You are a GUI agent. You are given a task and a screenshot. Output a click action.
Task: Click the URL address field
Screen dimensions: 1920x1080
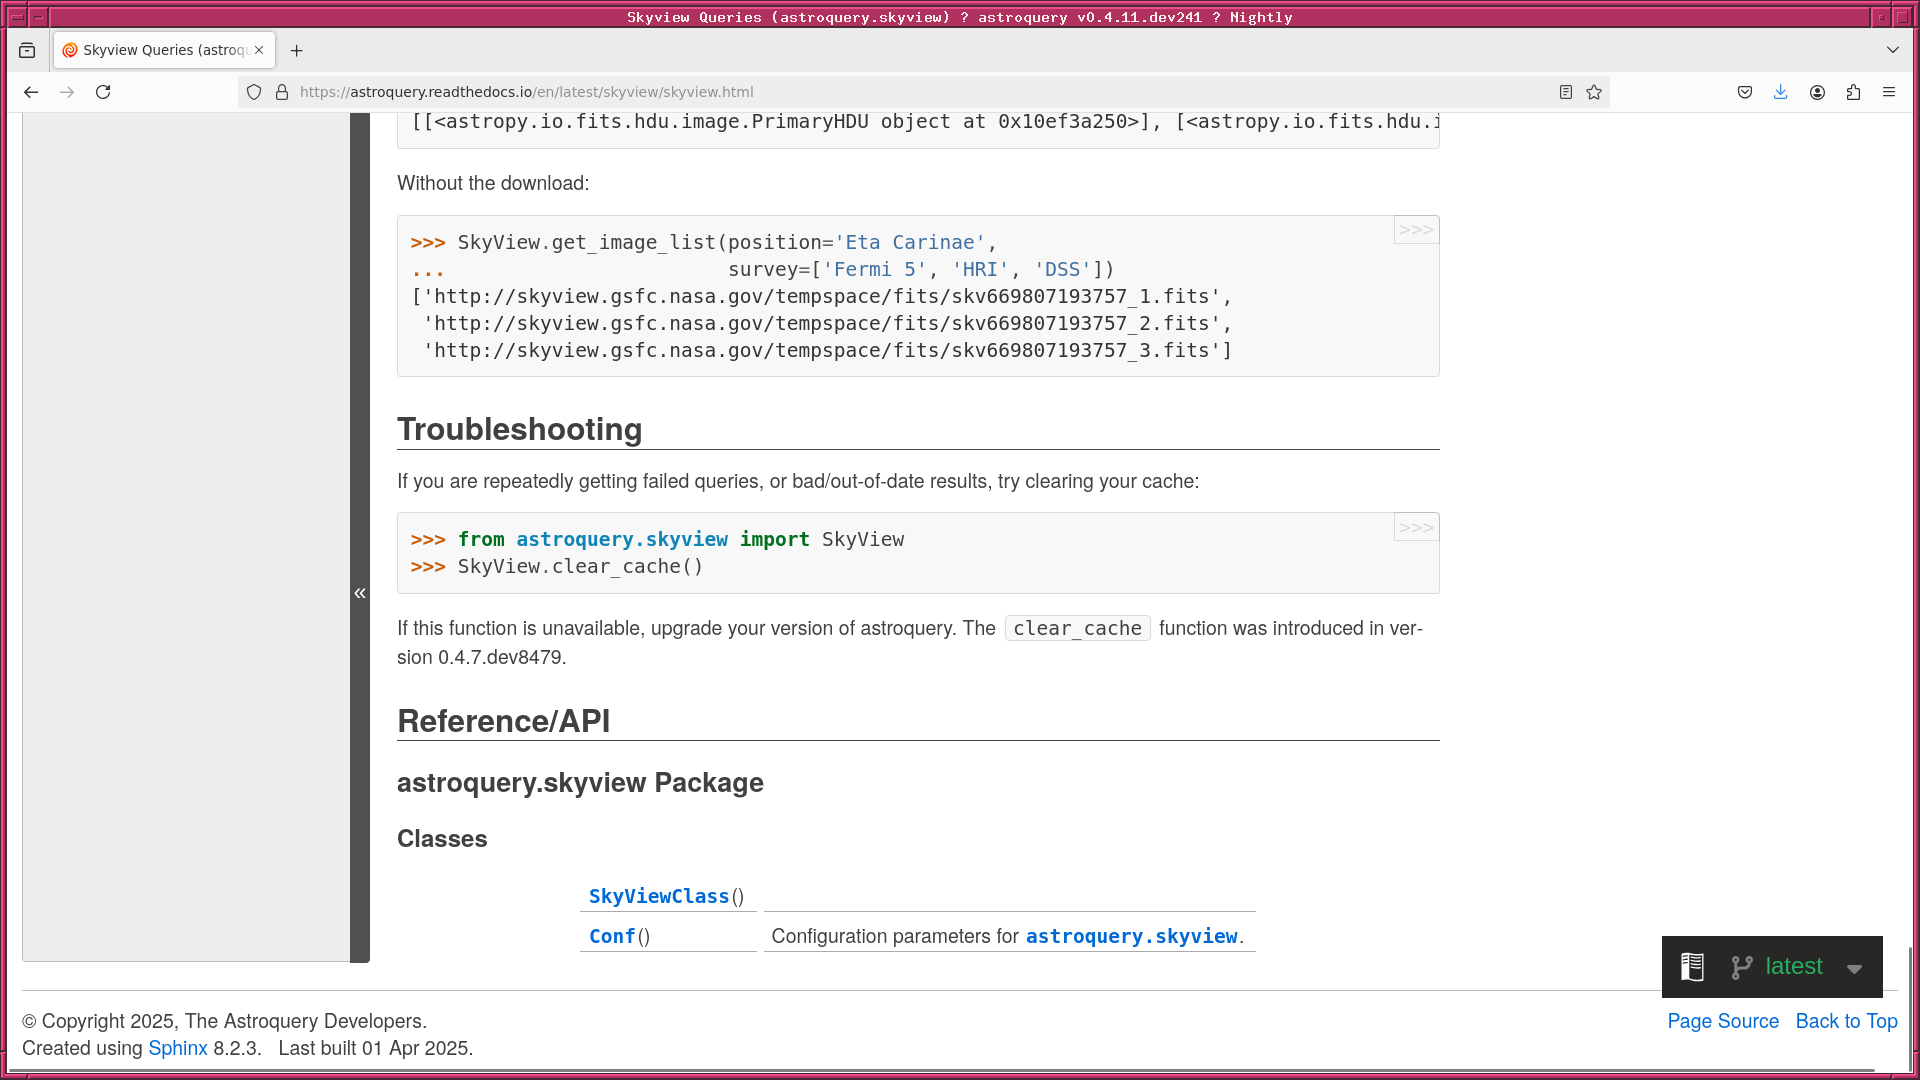tap(900, 92)
